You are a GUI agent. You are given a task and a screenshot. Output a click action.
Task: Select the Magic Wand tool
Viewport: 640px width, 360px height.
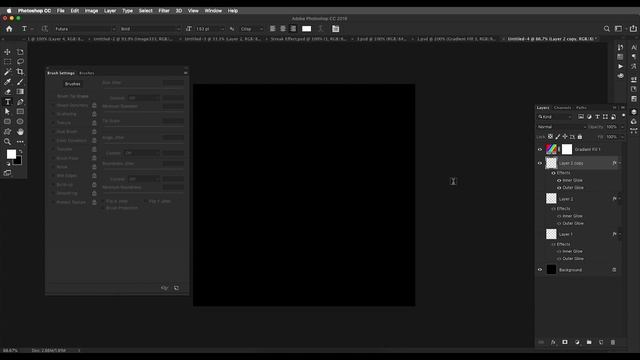tap(7, 72)
